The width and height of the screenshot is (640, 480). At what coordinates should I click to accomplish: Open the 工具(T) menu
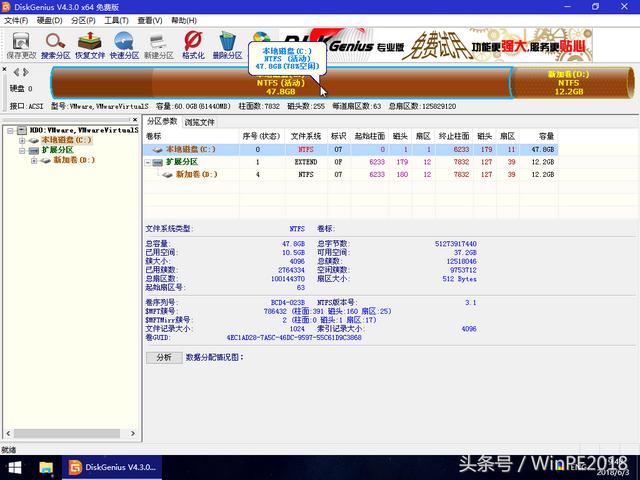pyautogui.click(x=116, y=20)
